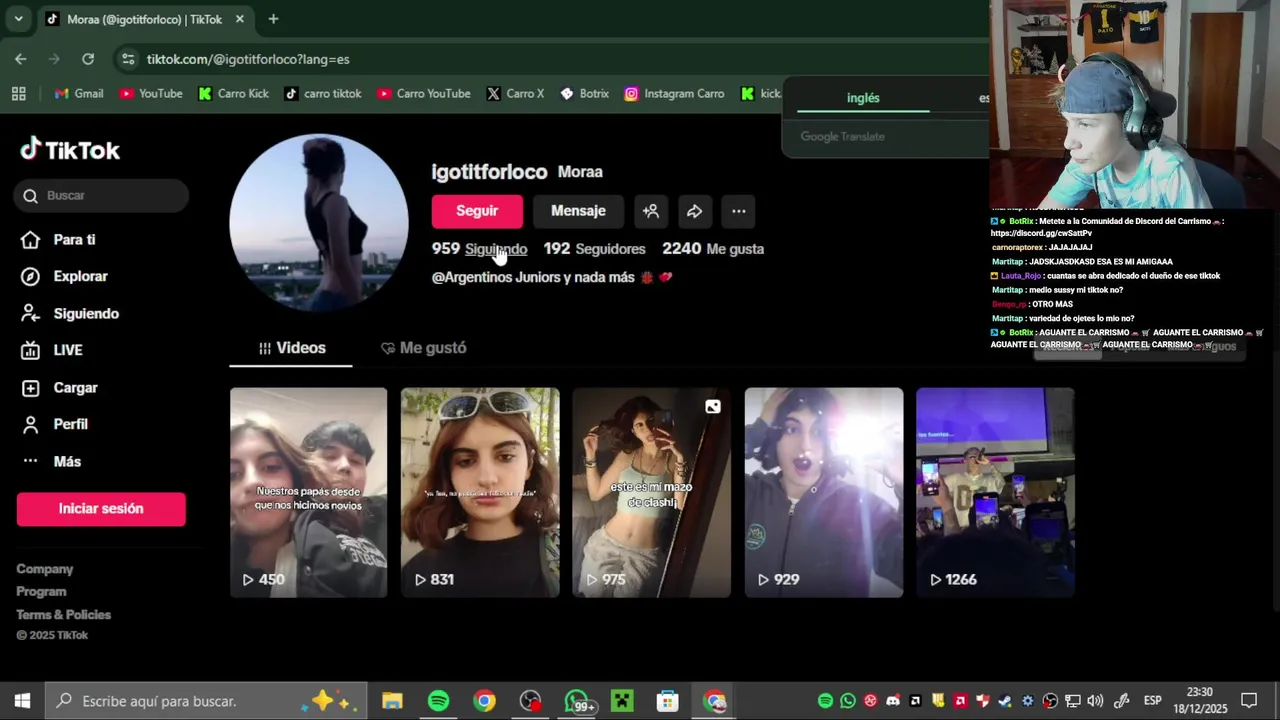This screenshot has height=720, width=1280.
Task: Open the notification center icon
Action: click(1248, 701)
